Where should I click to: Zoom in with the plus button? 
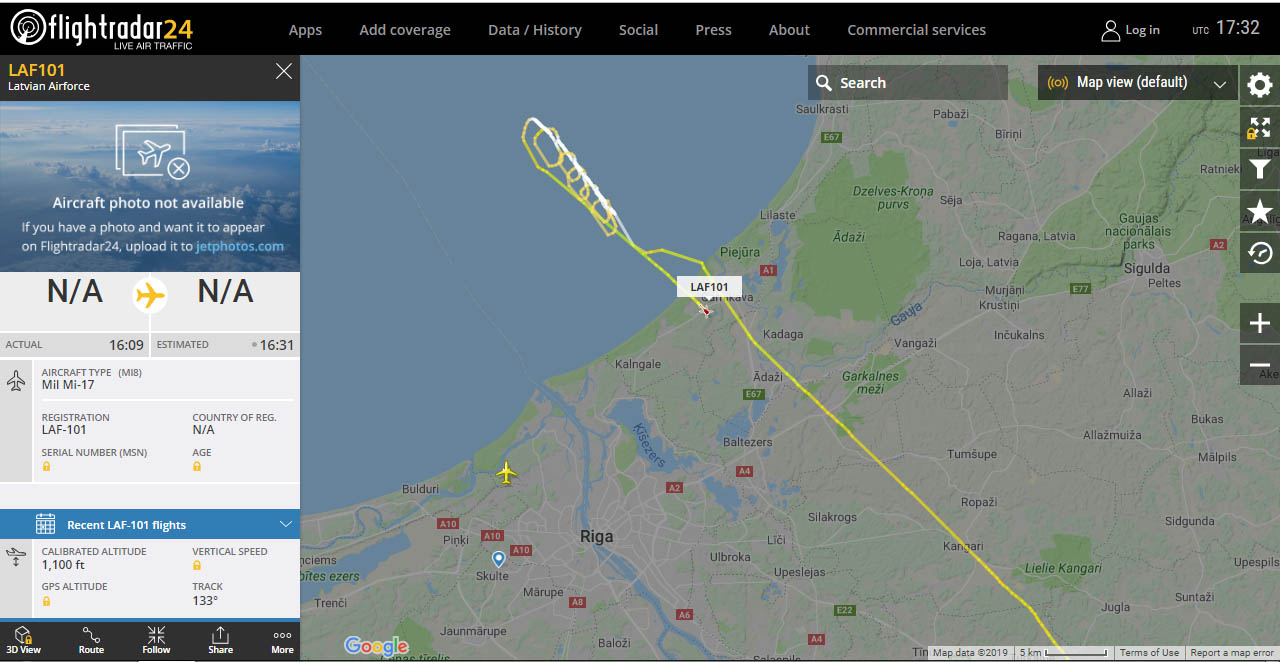(x=1260, y=323)
